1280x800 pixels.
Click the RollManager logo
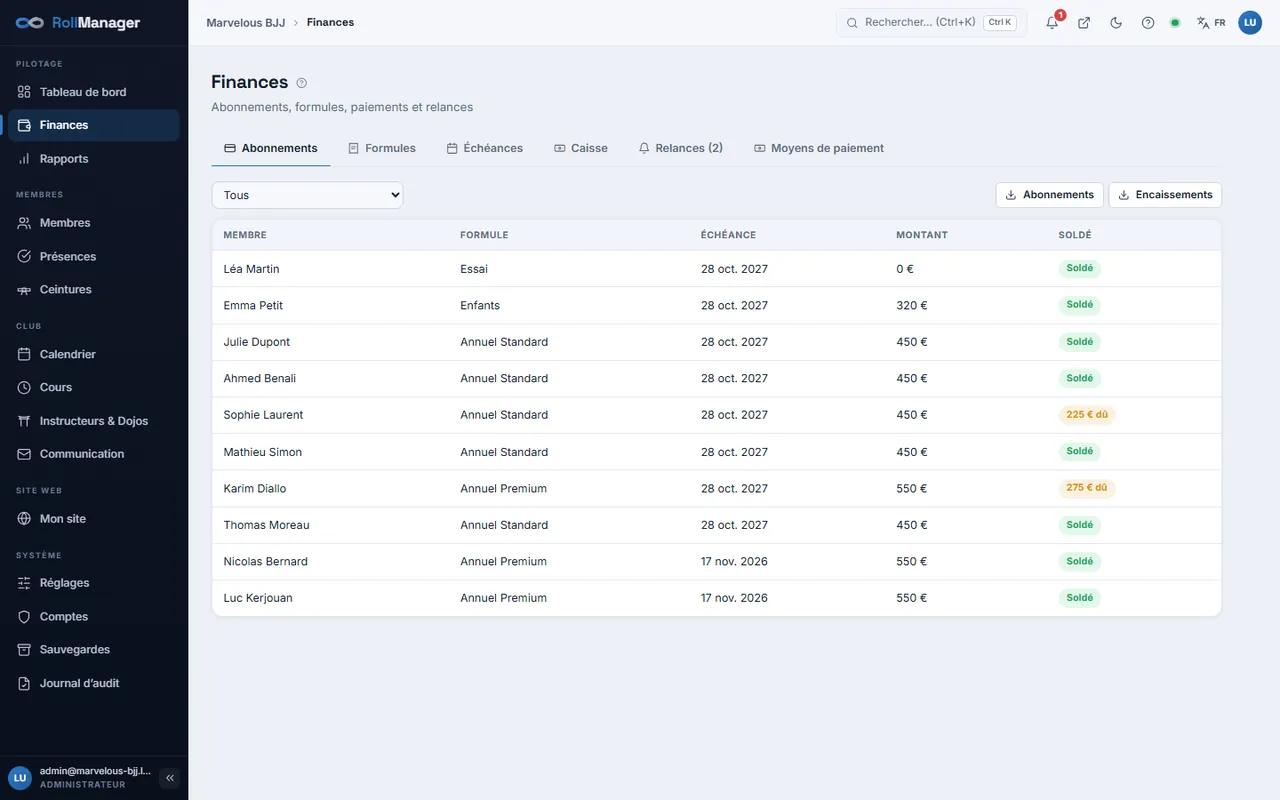78,23
